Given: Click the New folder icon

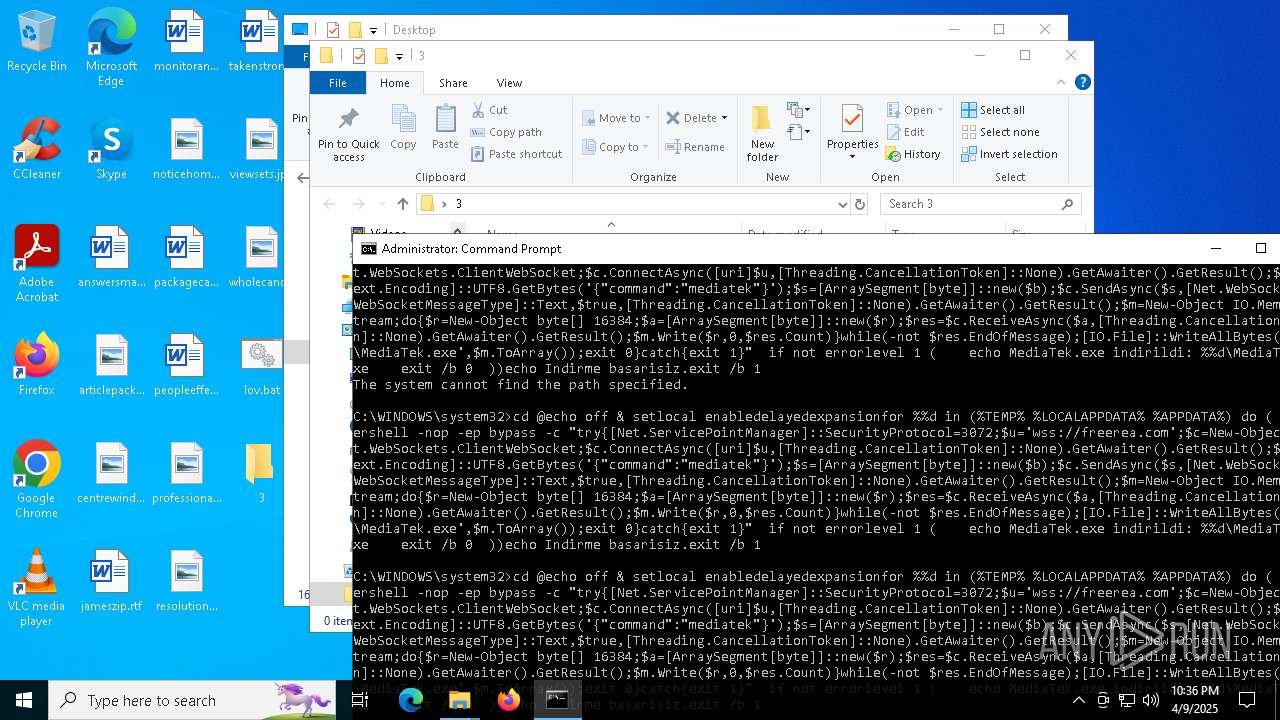Looking at the screenshot, I should (x=762, y=133).
